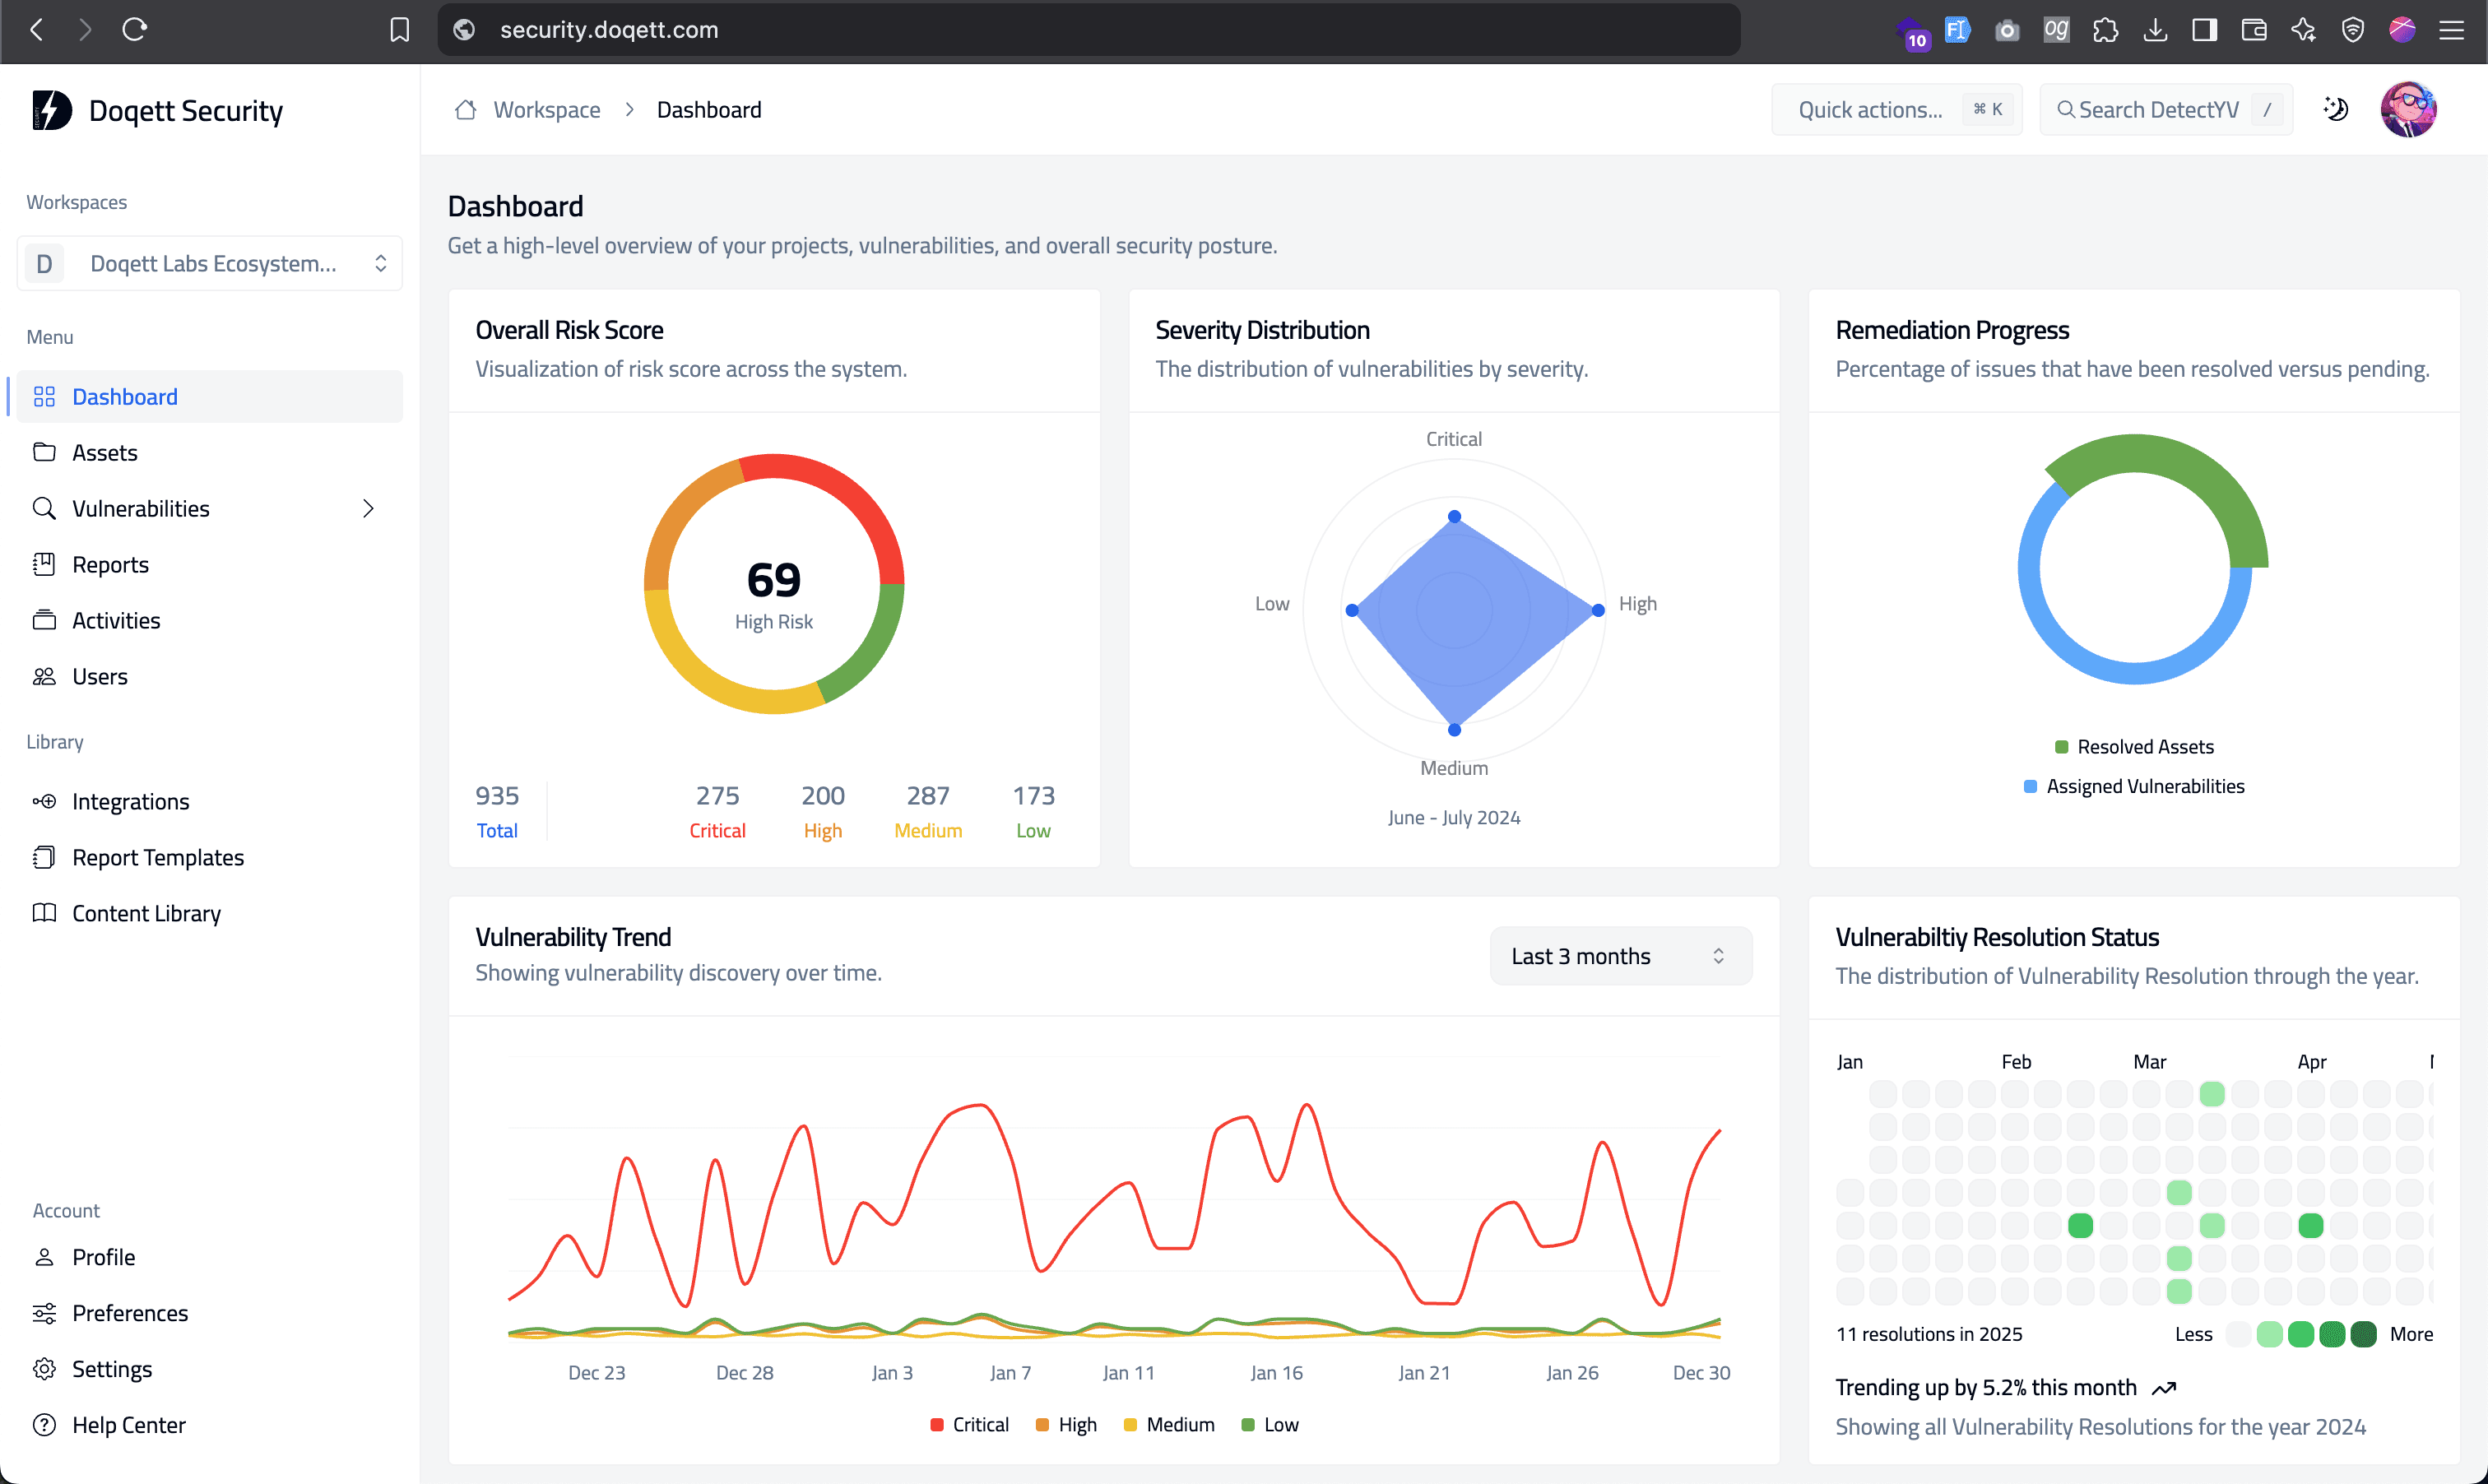Click the Doqett Security lightning logo

[51, 110]
